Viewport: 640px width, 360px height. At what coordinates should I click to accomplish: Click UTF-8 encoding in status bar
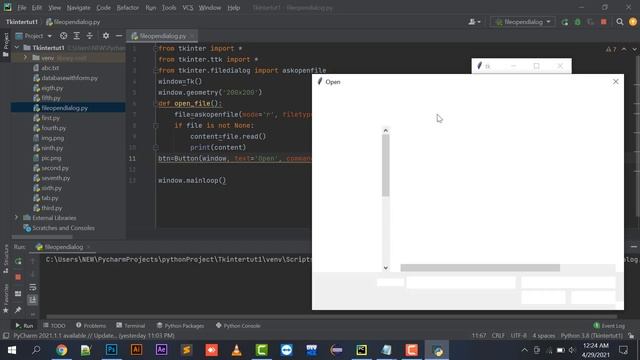[x=519, y=336]
